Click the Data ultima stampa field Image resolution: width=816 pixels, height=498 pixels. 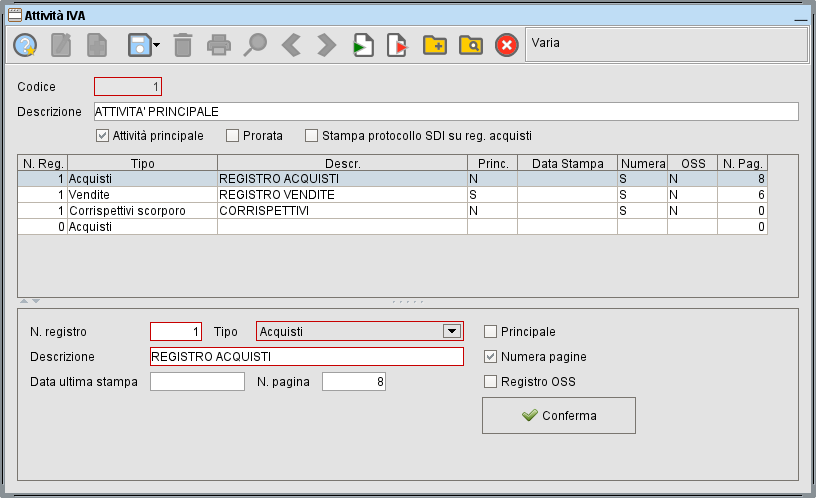coord(197,381)
